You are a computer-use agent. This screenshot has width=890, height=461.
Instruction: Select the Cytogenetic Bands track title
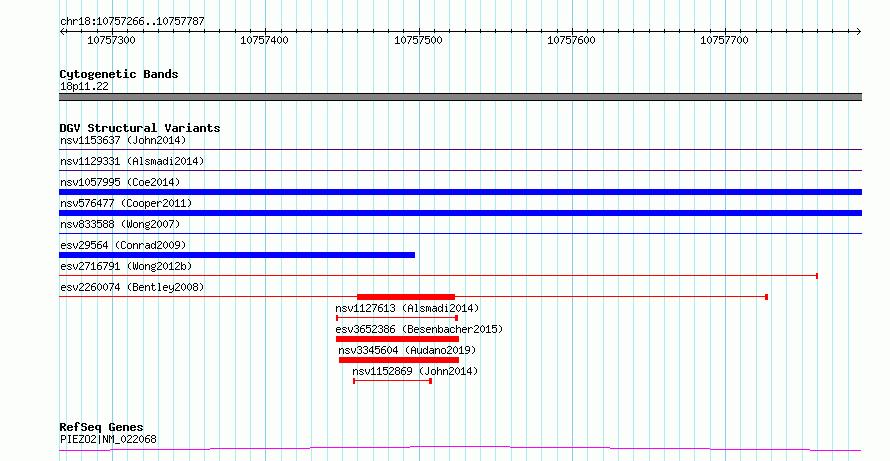tap(119, 74)
